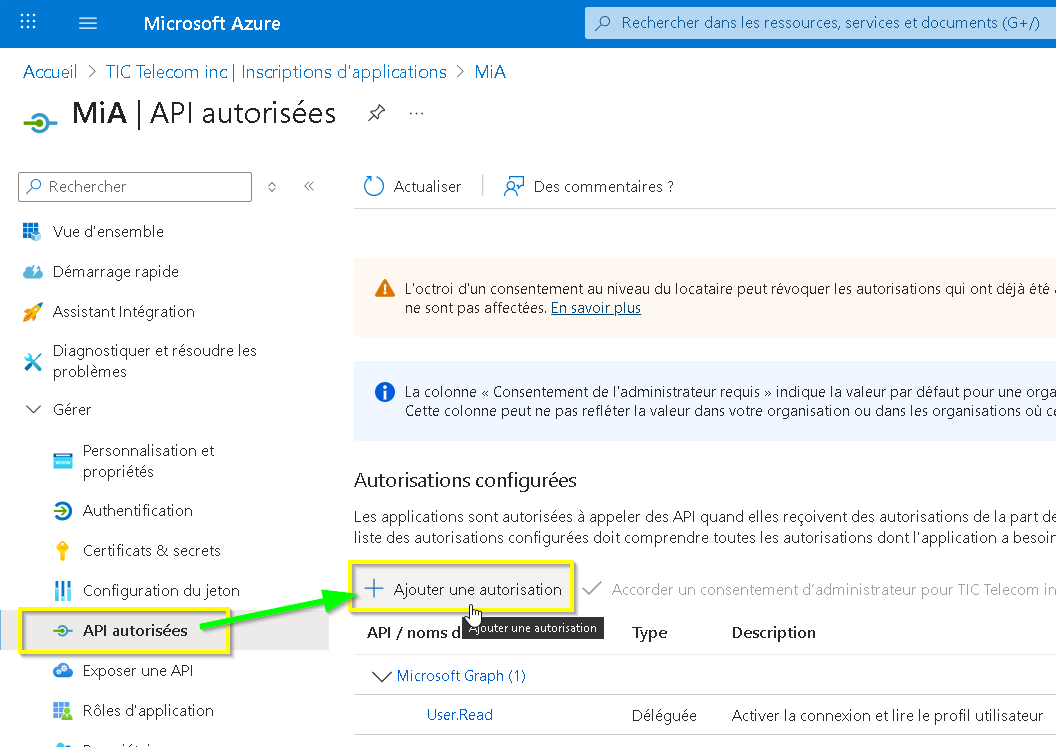
Task: Pin the MiA API autorisées page
Action: pos(376,113)
